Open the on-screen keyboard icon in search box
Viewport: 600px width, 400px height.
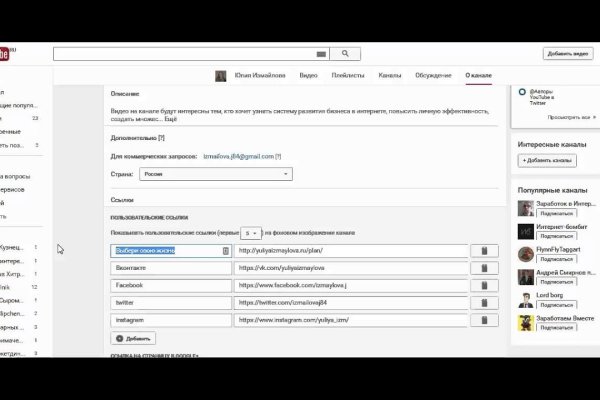pos(320,54)
